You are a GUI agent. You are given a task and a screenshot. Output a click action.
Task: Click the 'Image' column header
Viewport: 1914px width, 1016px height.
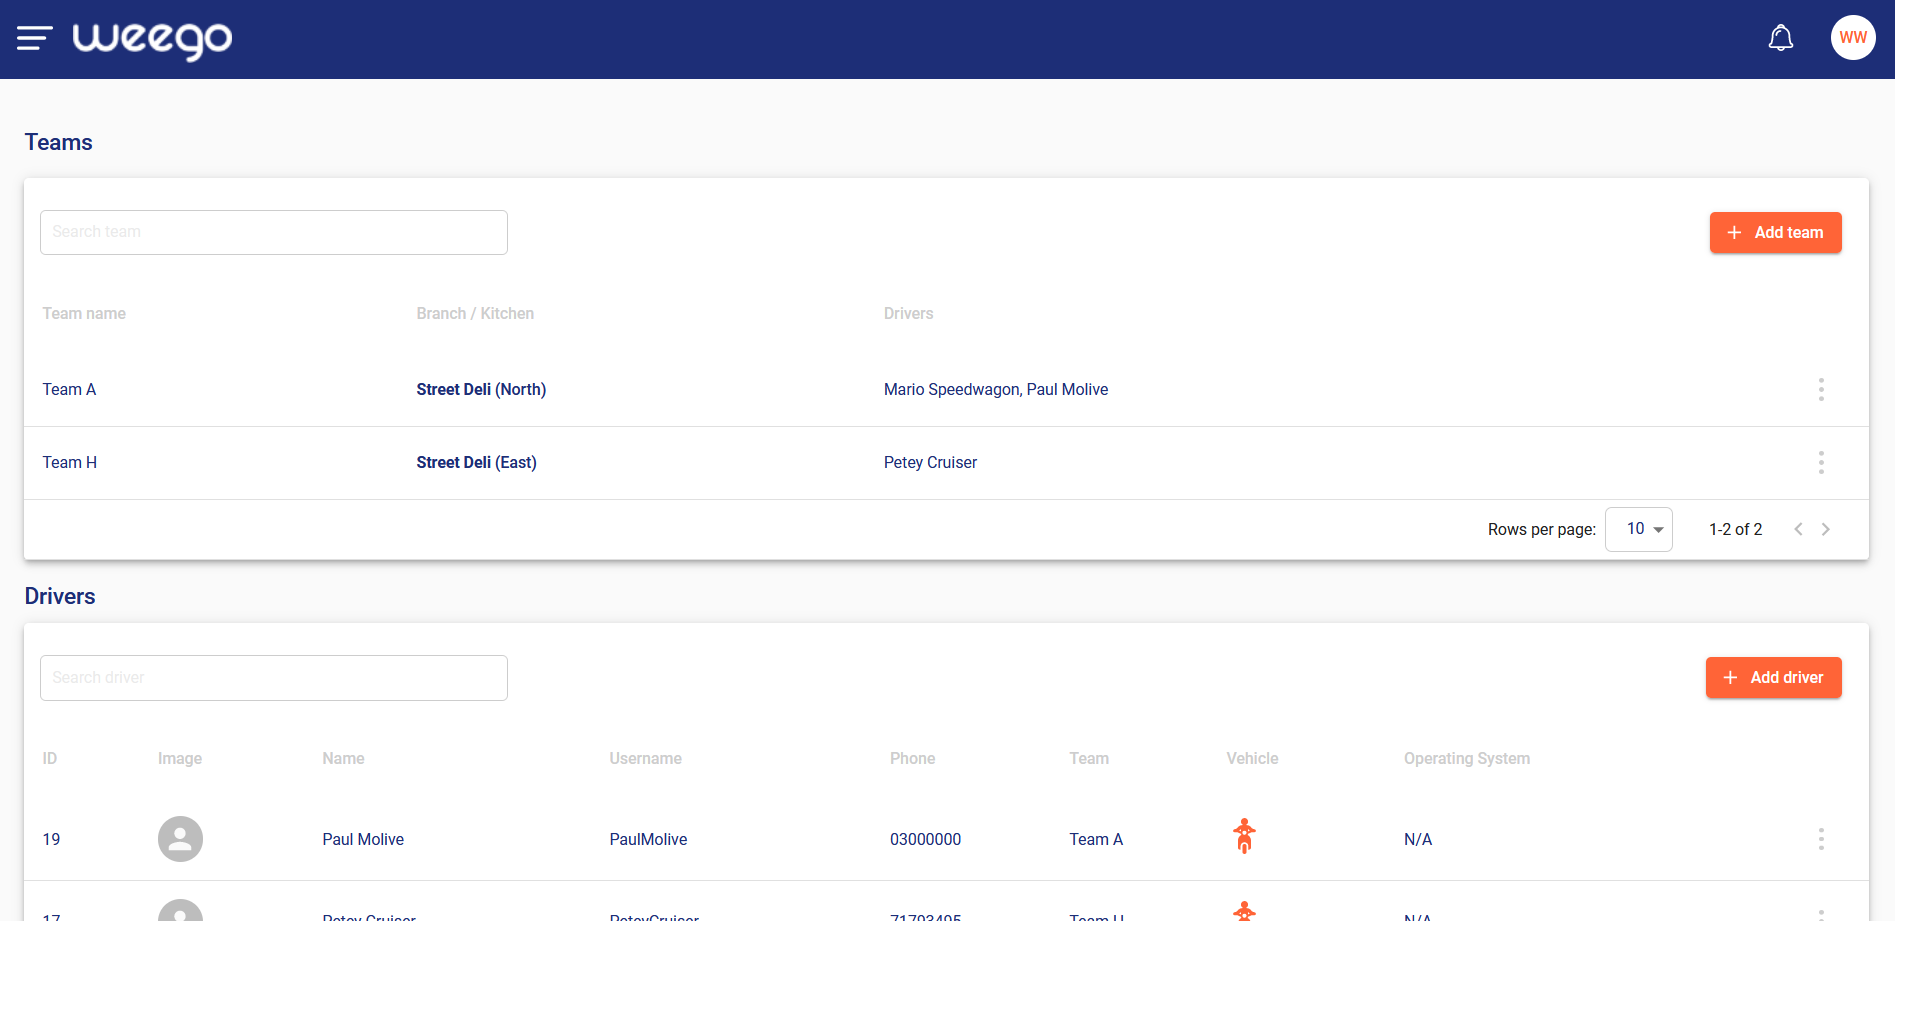180,759
